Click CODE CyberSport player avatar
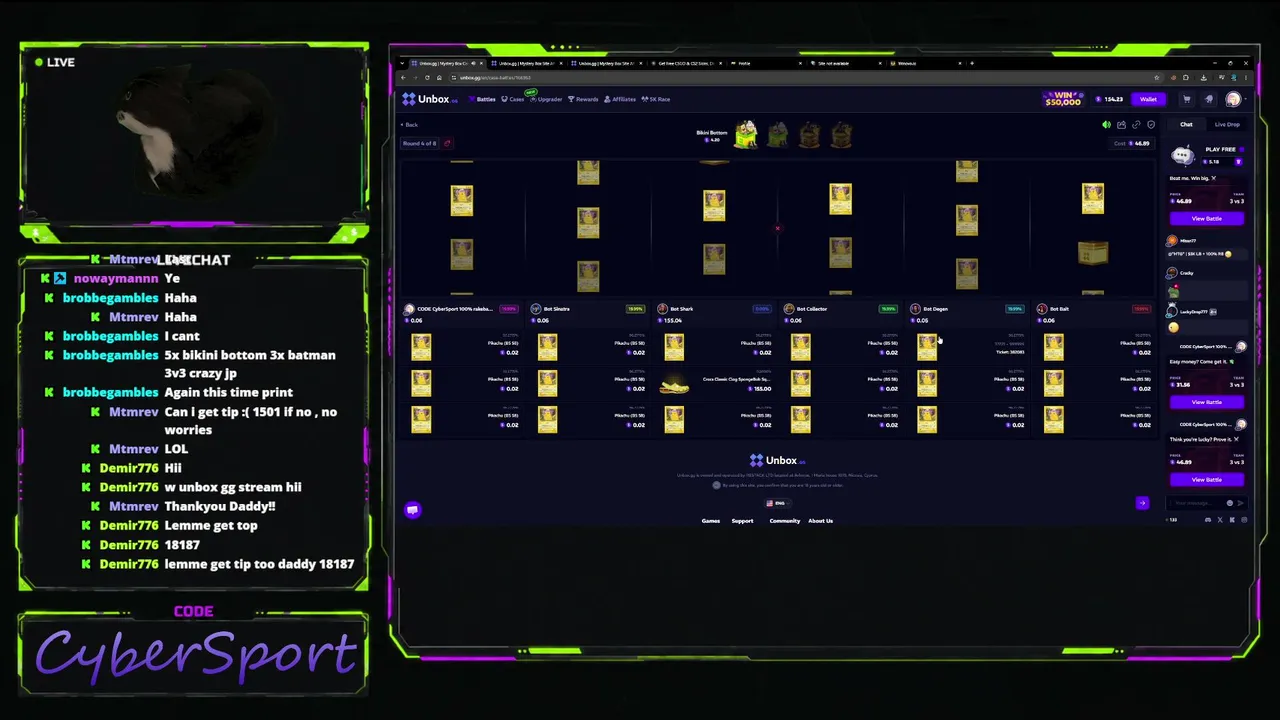This screenshot has height=720, width=1280. click(x=409, y=309)
